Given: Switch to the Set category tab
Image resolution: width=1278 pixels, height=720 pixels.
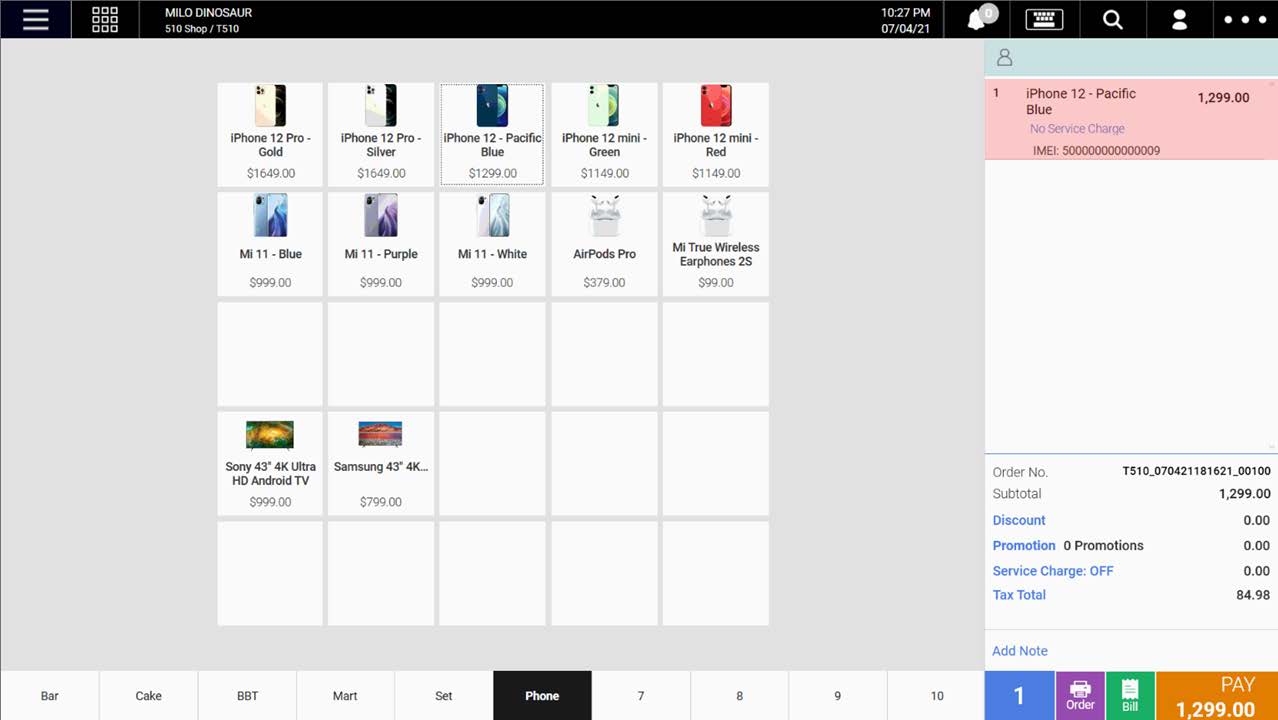Looking at the screenshot, I should point(444,695).
